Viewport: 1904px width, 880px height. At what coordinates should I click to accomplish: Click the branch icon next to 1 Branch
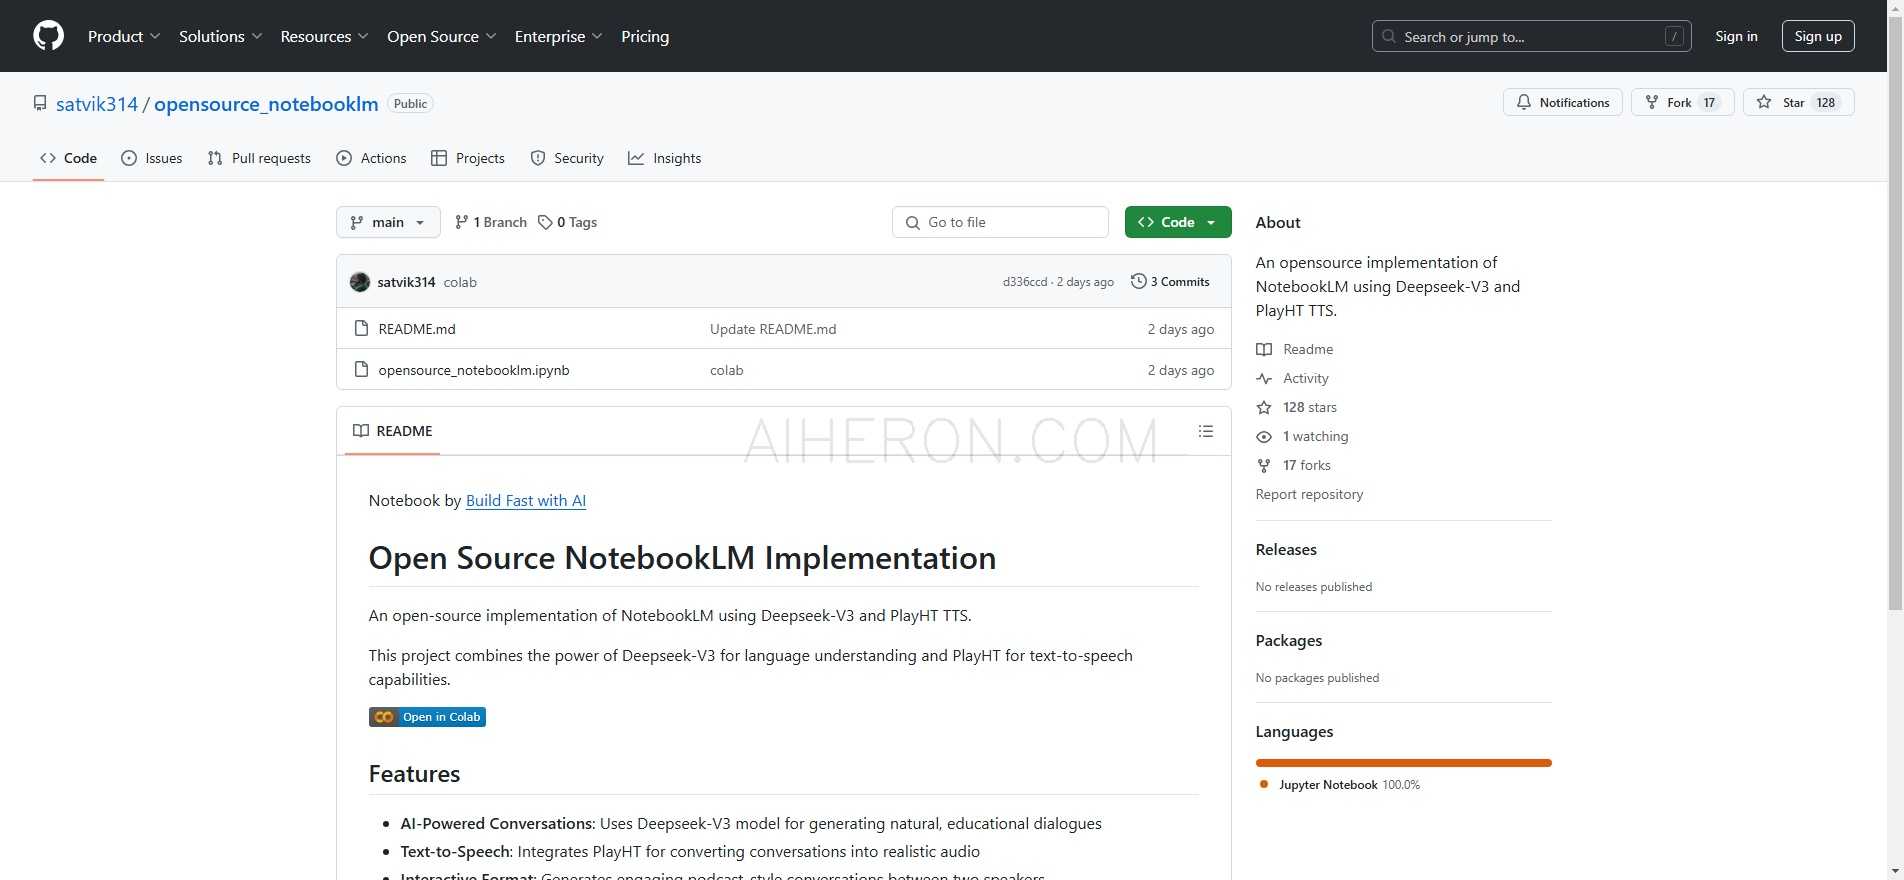(x=461, y=222)
